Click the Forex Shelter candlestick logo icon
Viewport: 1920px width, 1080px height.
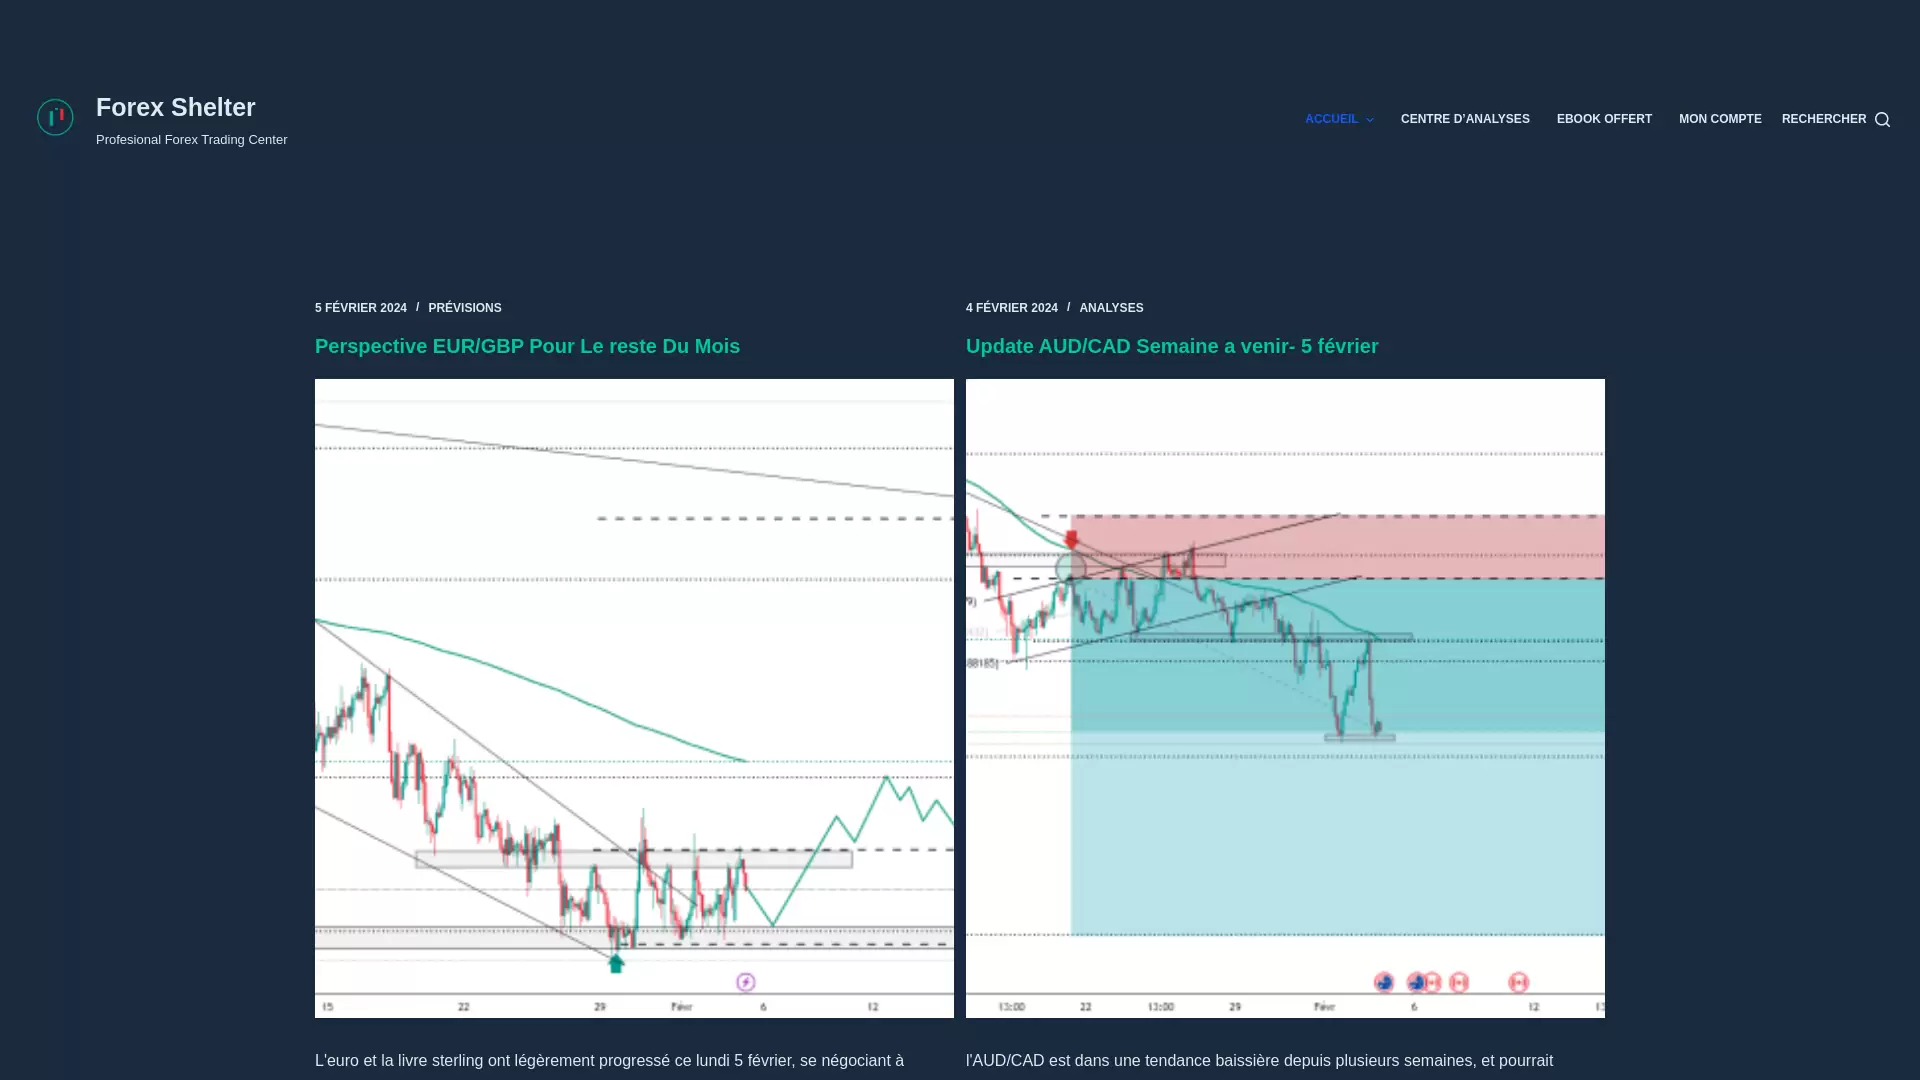point(55,118)
